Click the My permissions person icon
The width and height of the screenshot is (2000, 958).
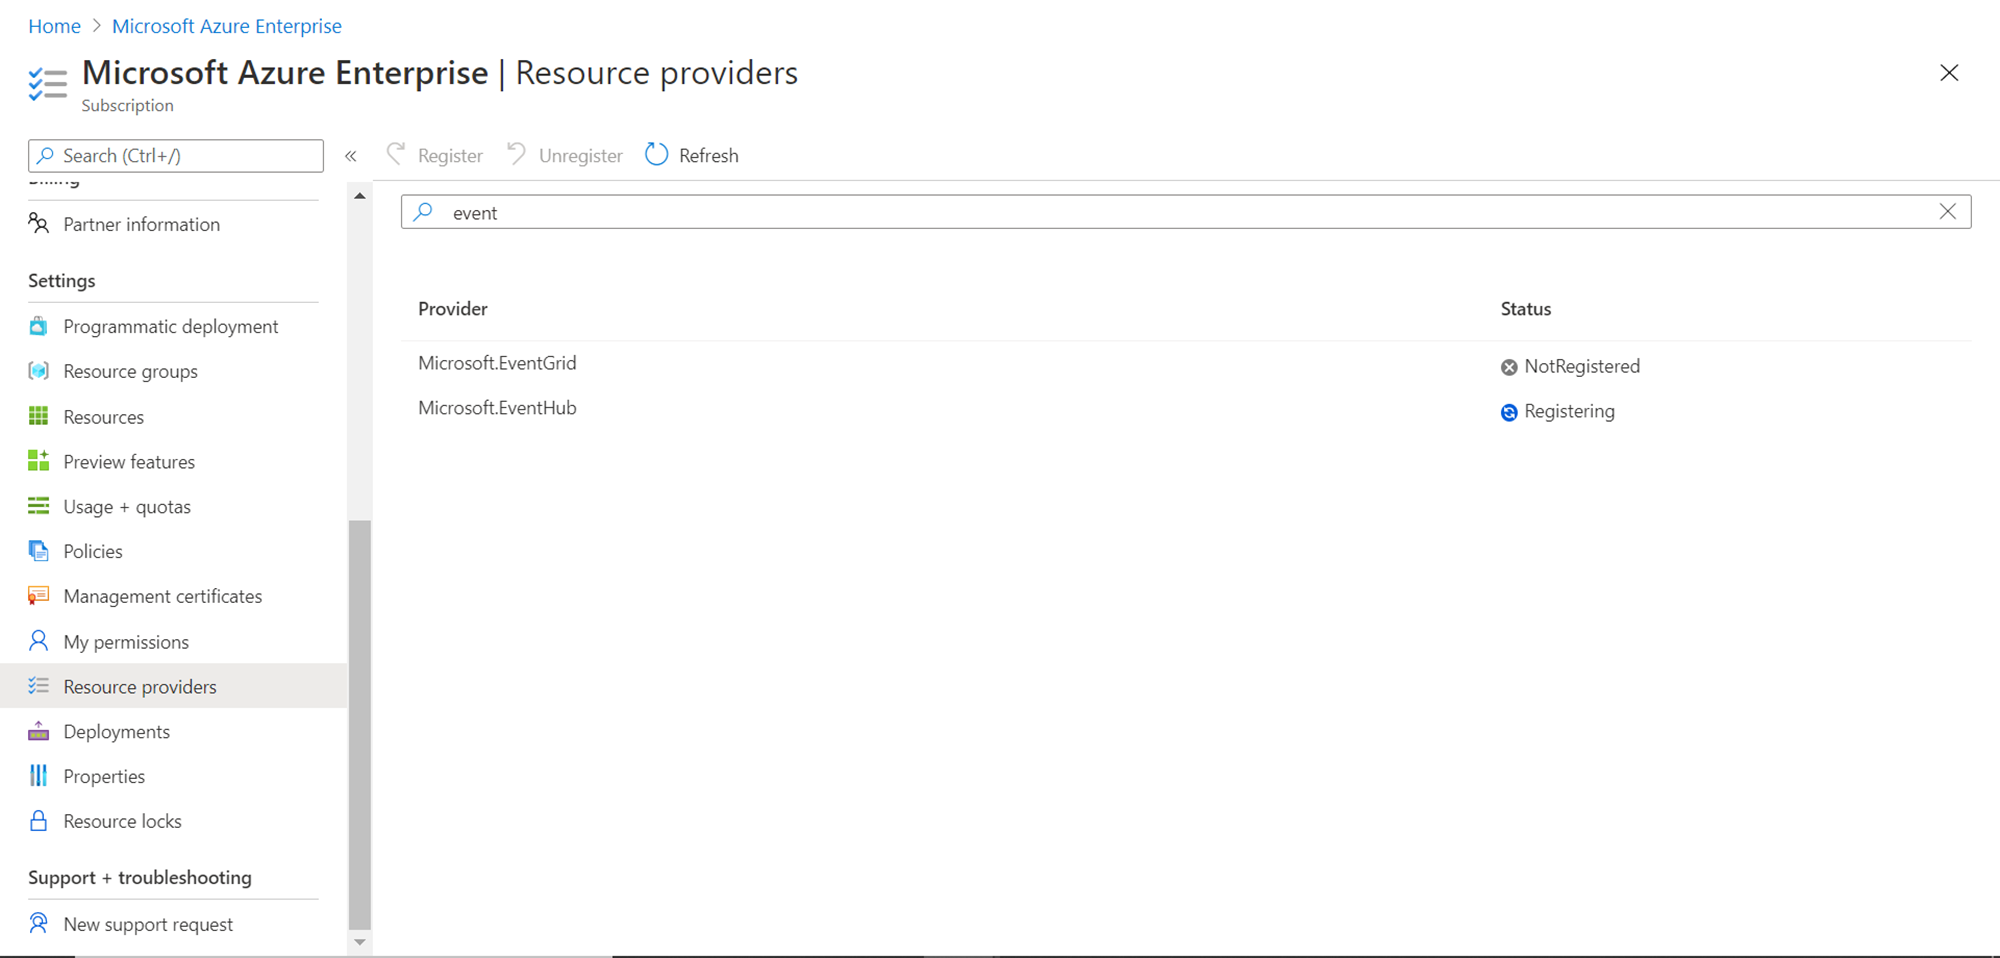(38, 641)
